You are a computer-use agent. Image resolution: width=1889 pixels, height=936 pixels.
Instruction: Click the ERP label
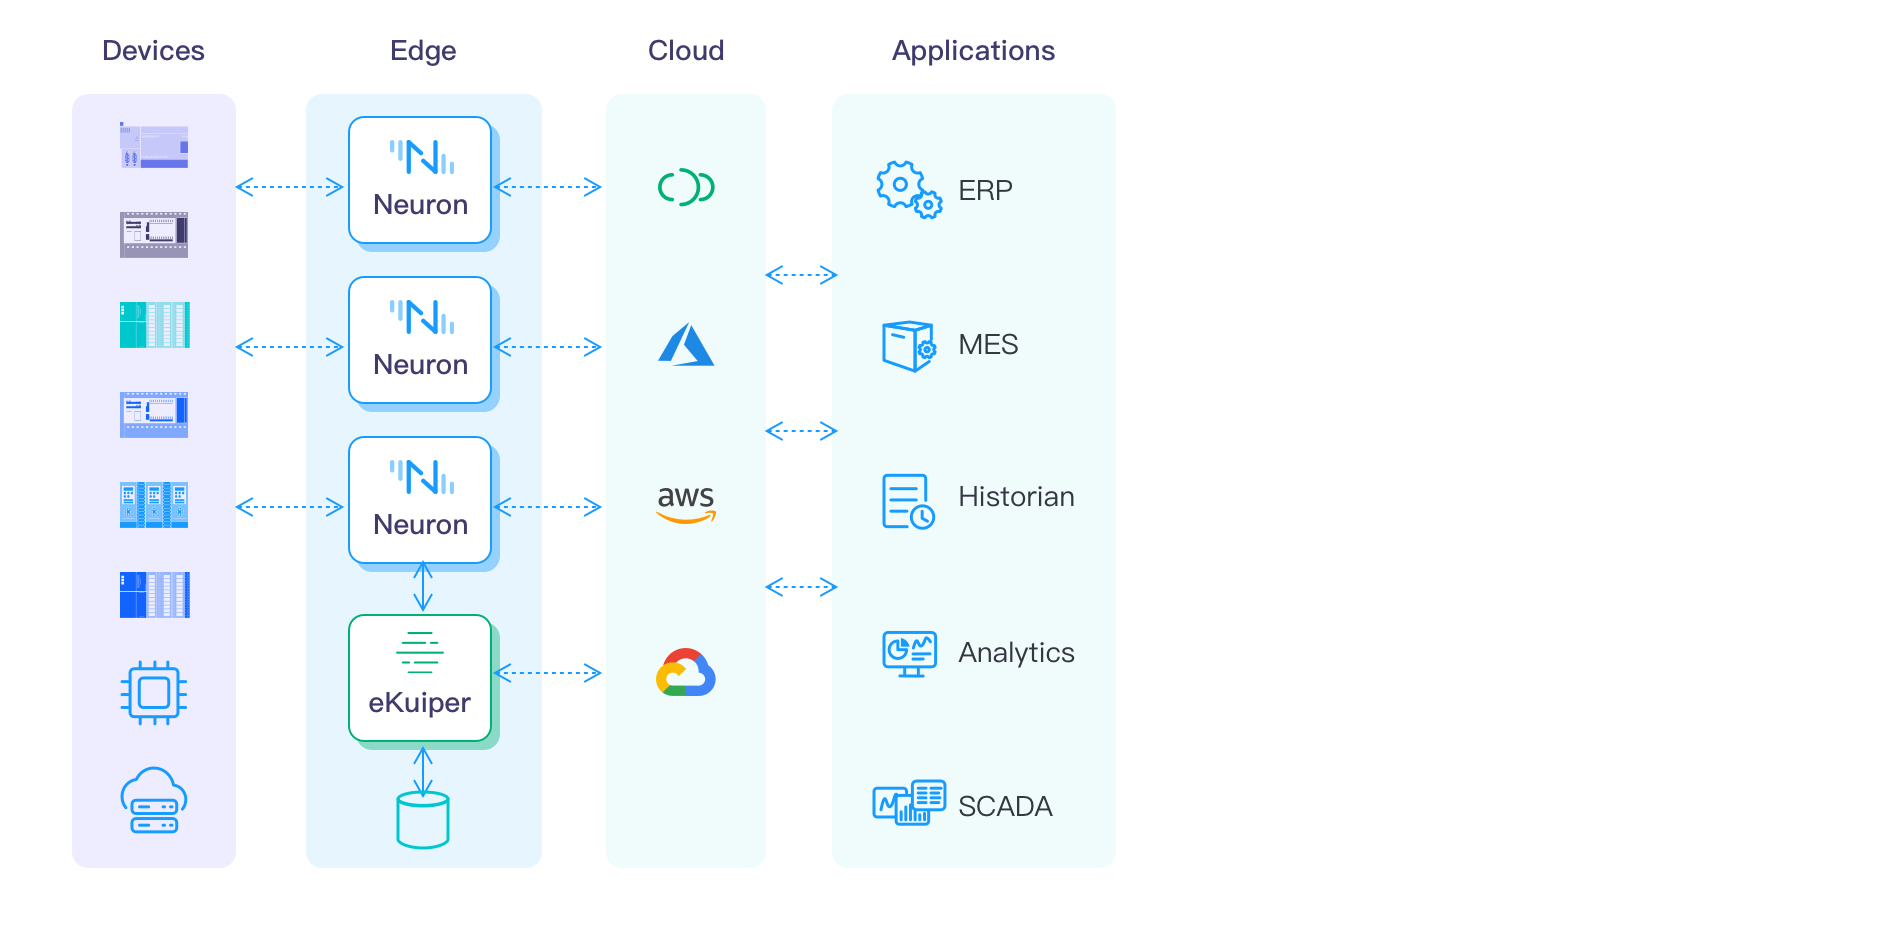click(985, 190)
